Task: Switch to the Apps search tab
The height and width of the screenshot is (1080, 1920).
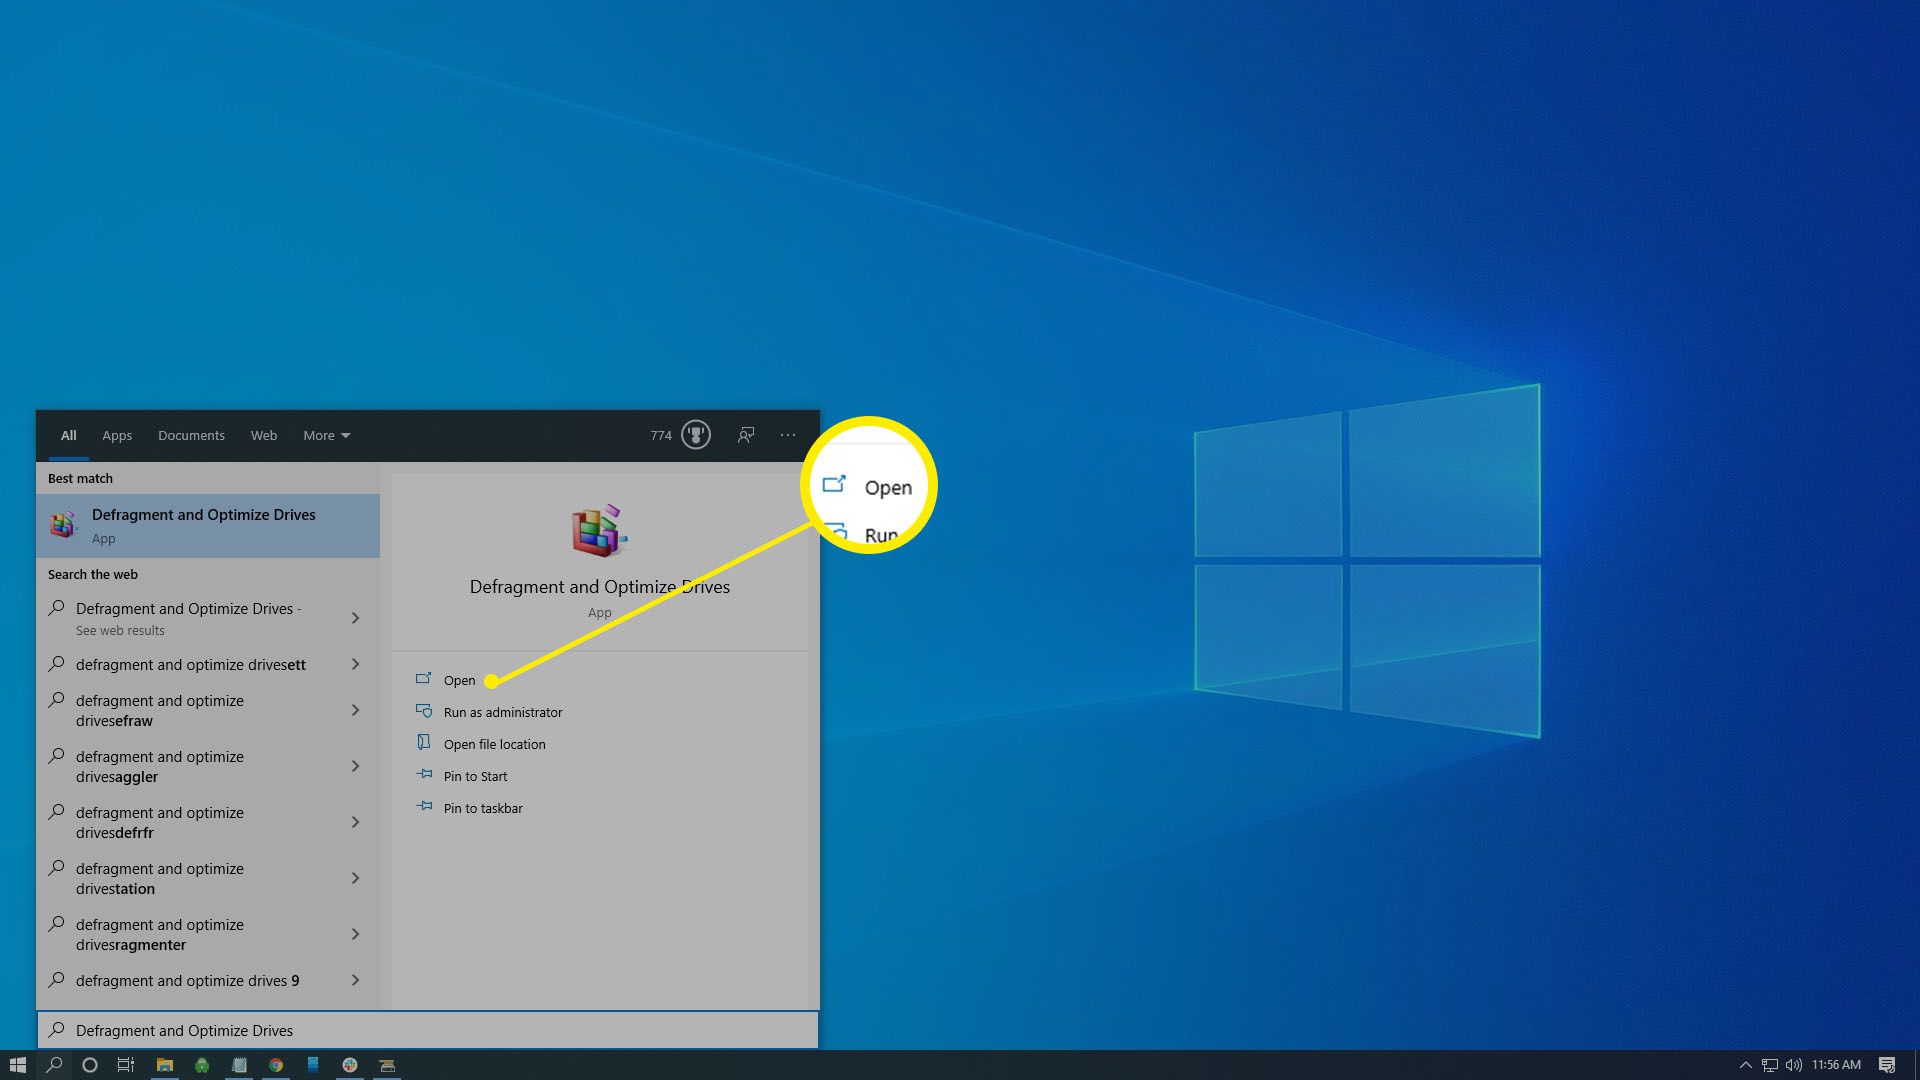Action: (x=117, y=435)
